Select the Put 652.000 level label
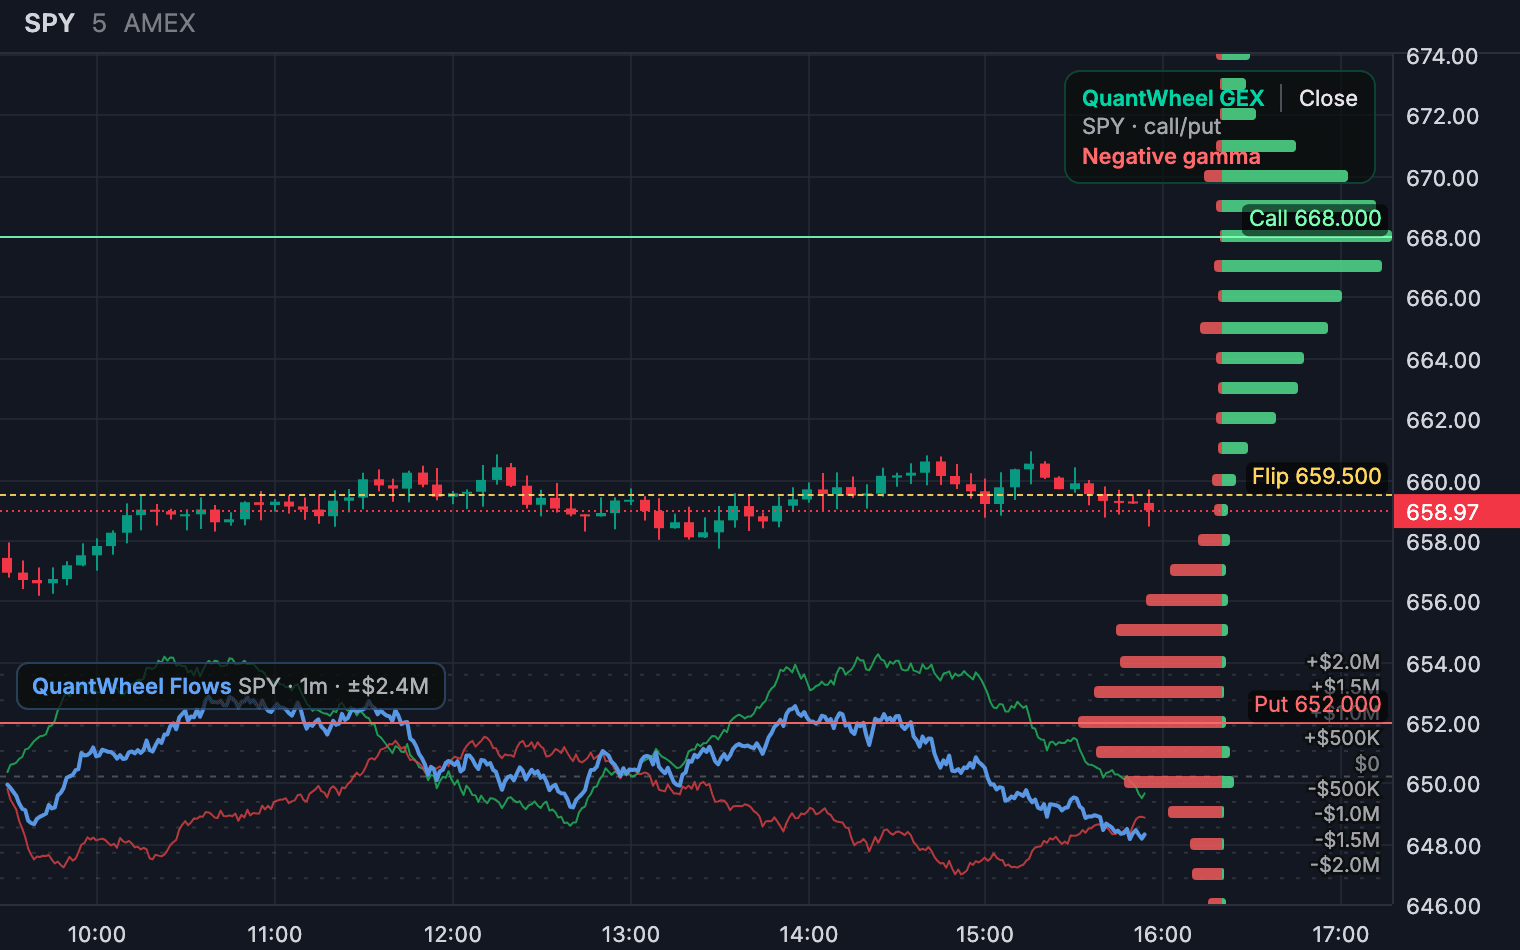 click(x=1317, y=704)
